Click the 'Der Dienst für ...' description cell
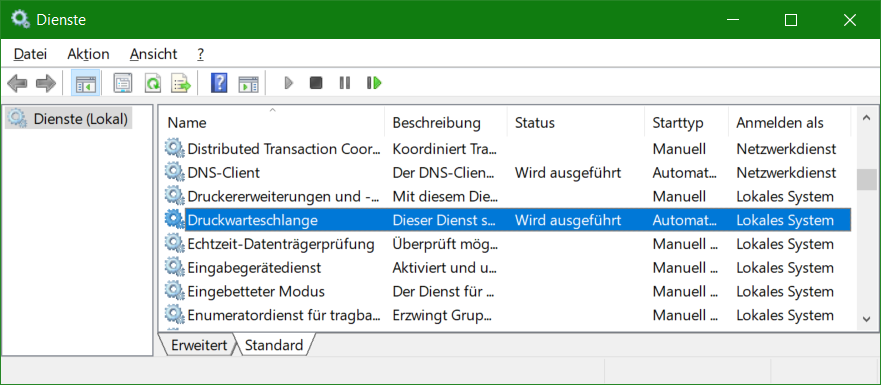881x385 pixels. click(443, 292)
